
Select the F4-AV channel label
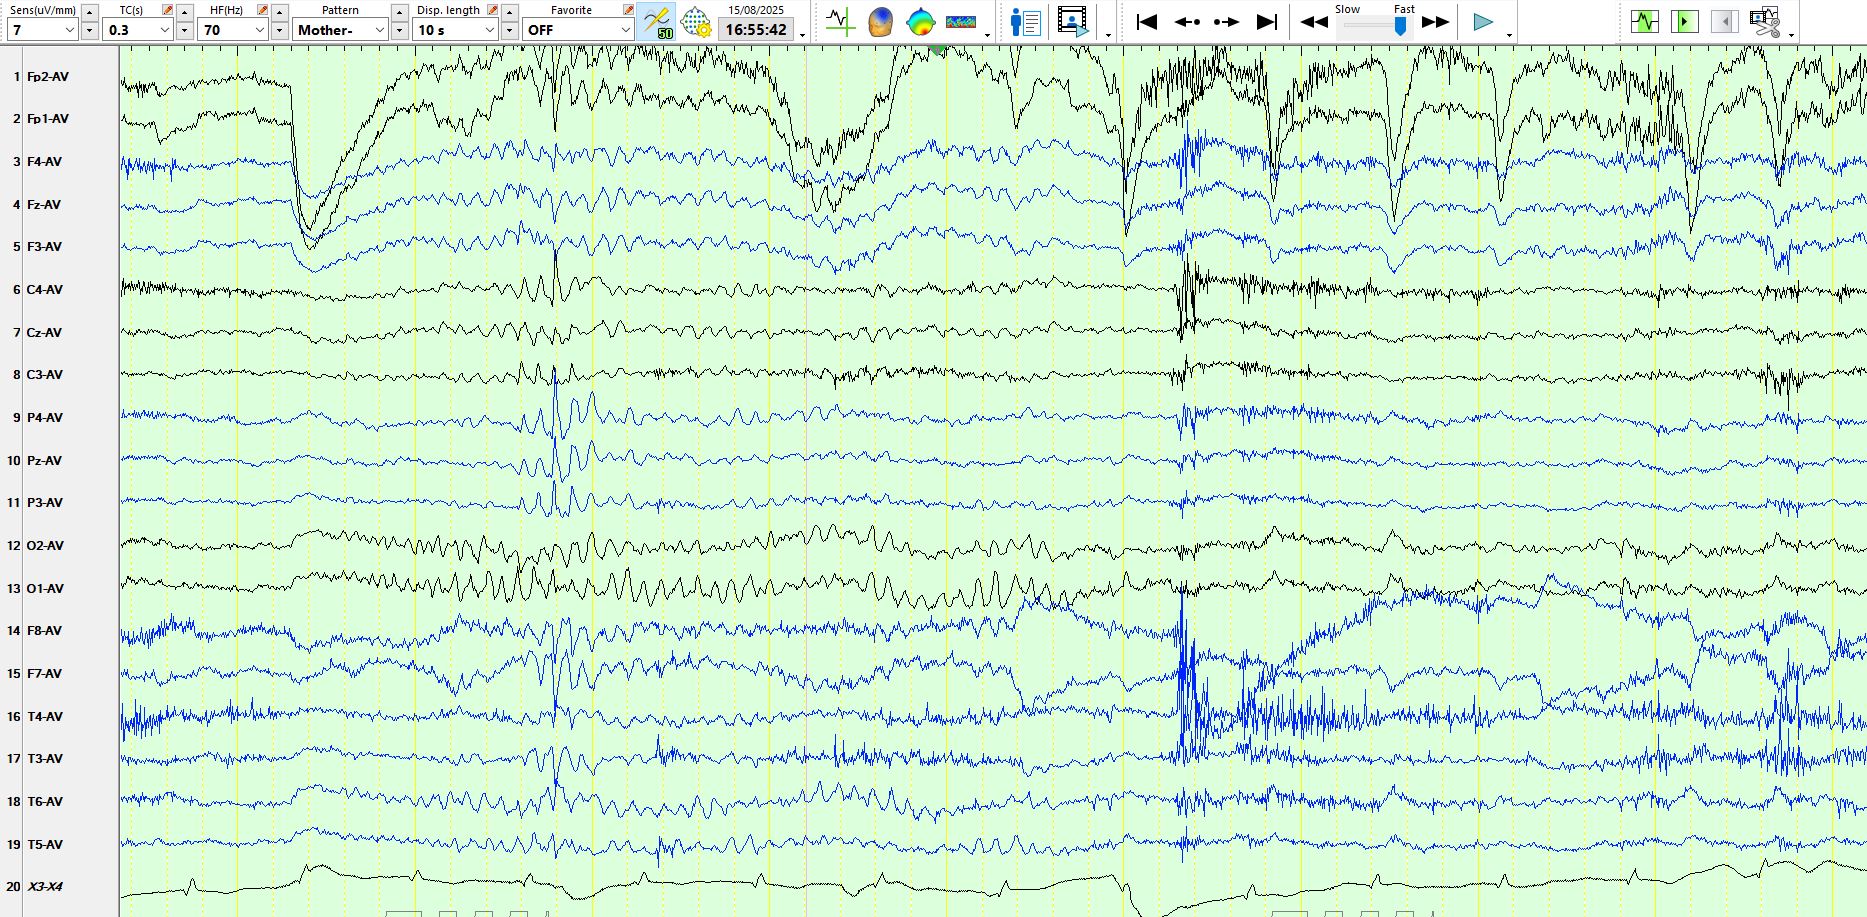click(44, 161)
